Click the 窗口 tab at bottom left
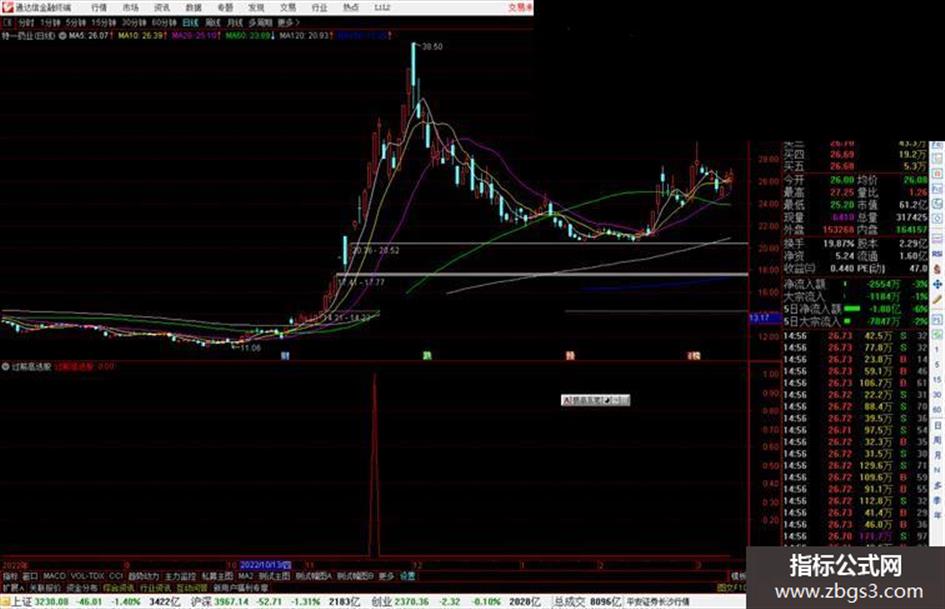 [30, 576]
